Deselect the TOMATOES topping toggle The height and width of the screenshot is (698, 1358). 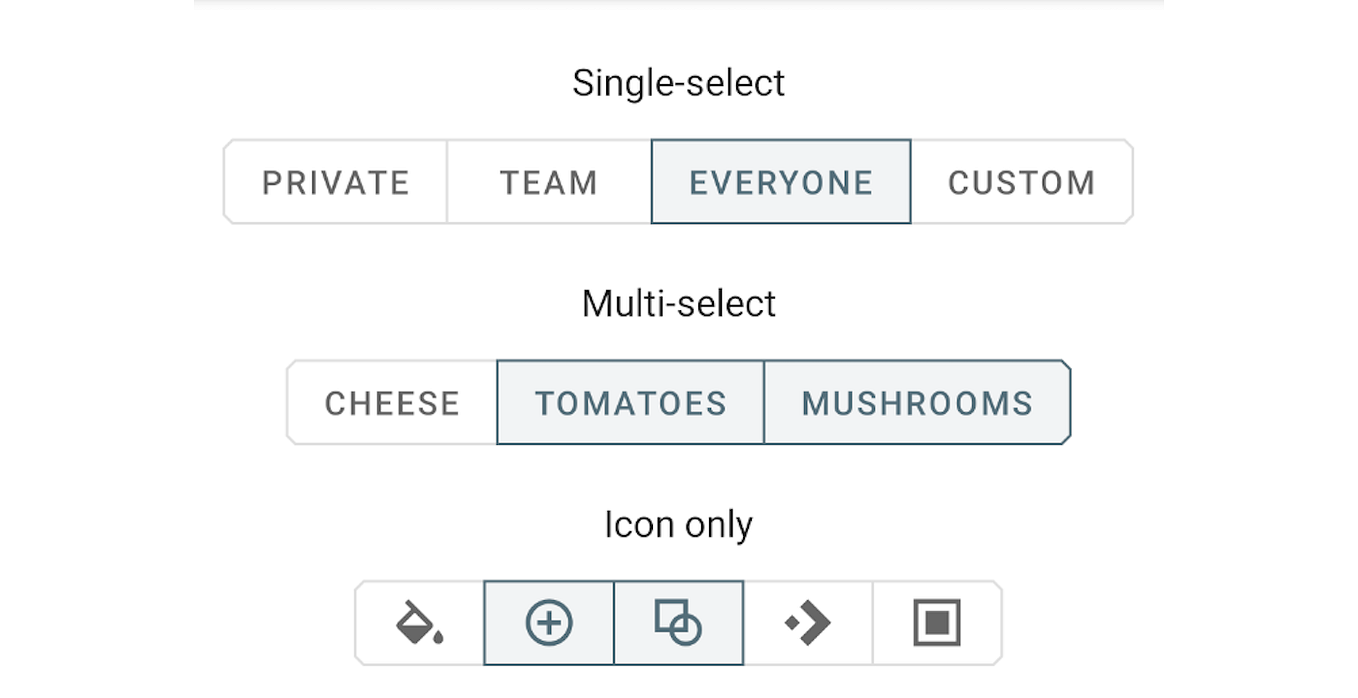pyautogui.click(x=631, y=403)
